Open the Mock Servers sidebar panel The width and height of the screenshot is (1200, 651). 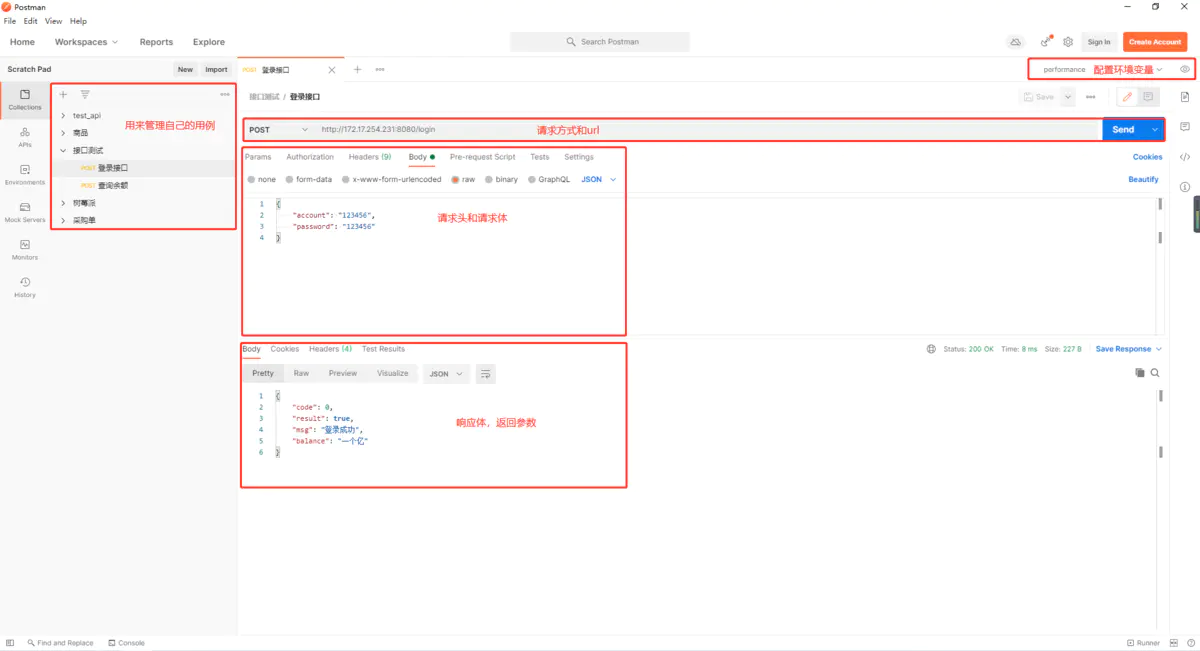pyautogui.click(x=25, y=212)
